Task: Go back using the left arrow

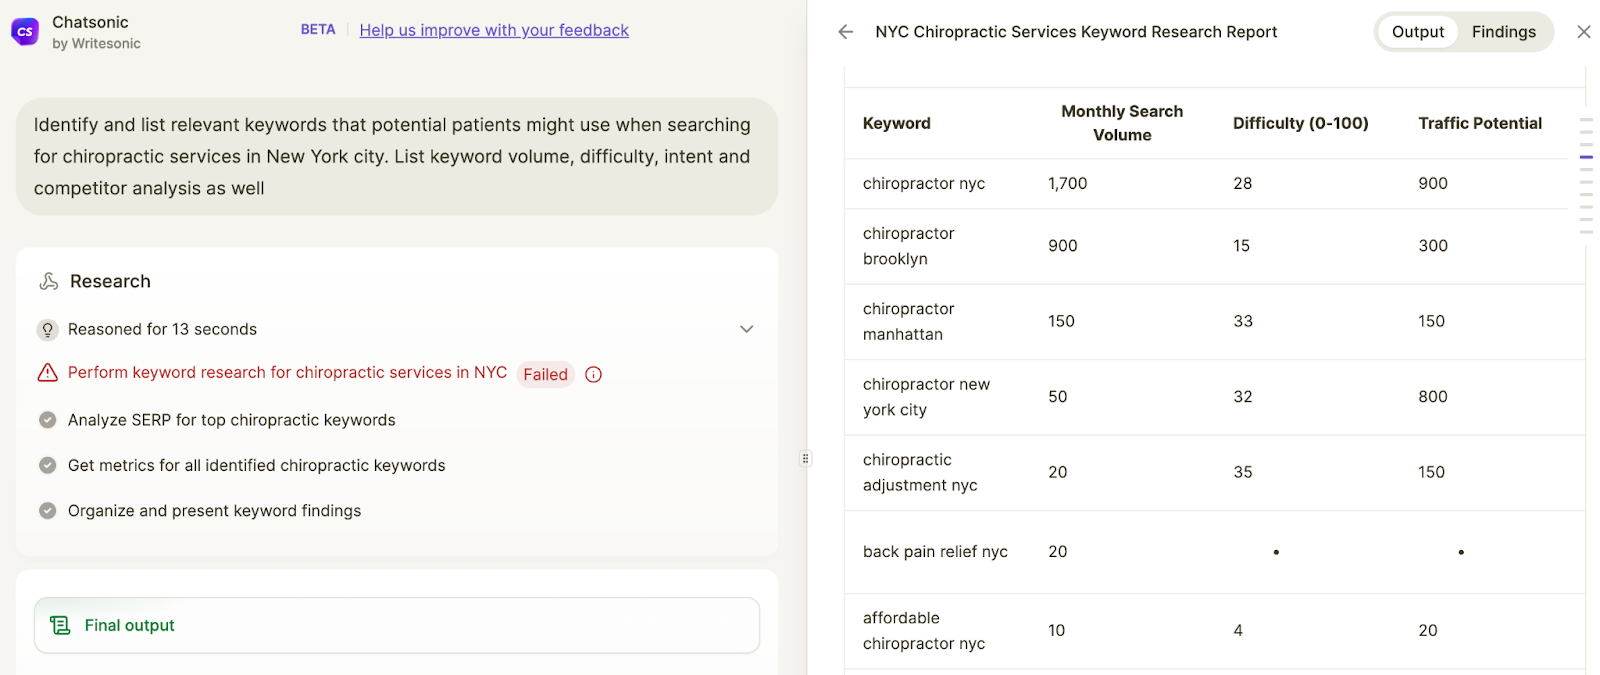Action: pyautogui.click(x=846, y=32)
